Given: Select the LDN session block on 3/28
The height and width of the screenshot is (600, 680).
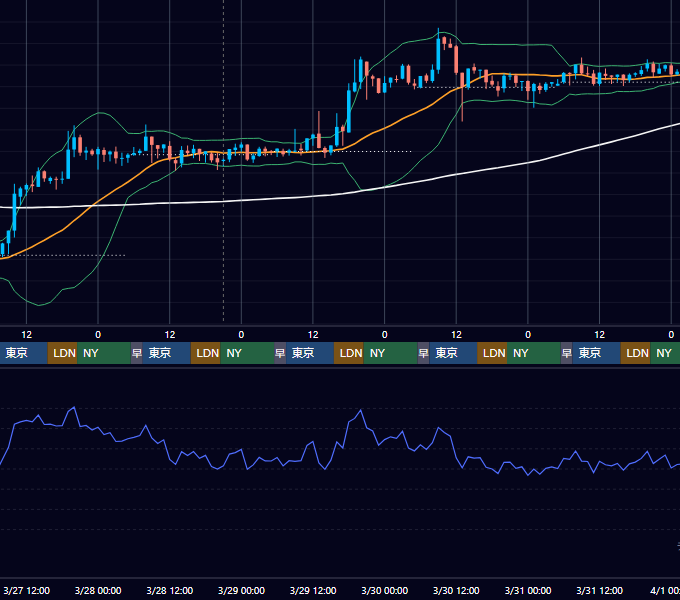Looking at the screenshot, I should click(206, 353).
